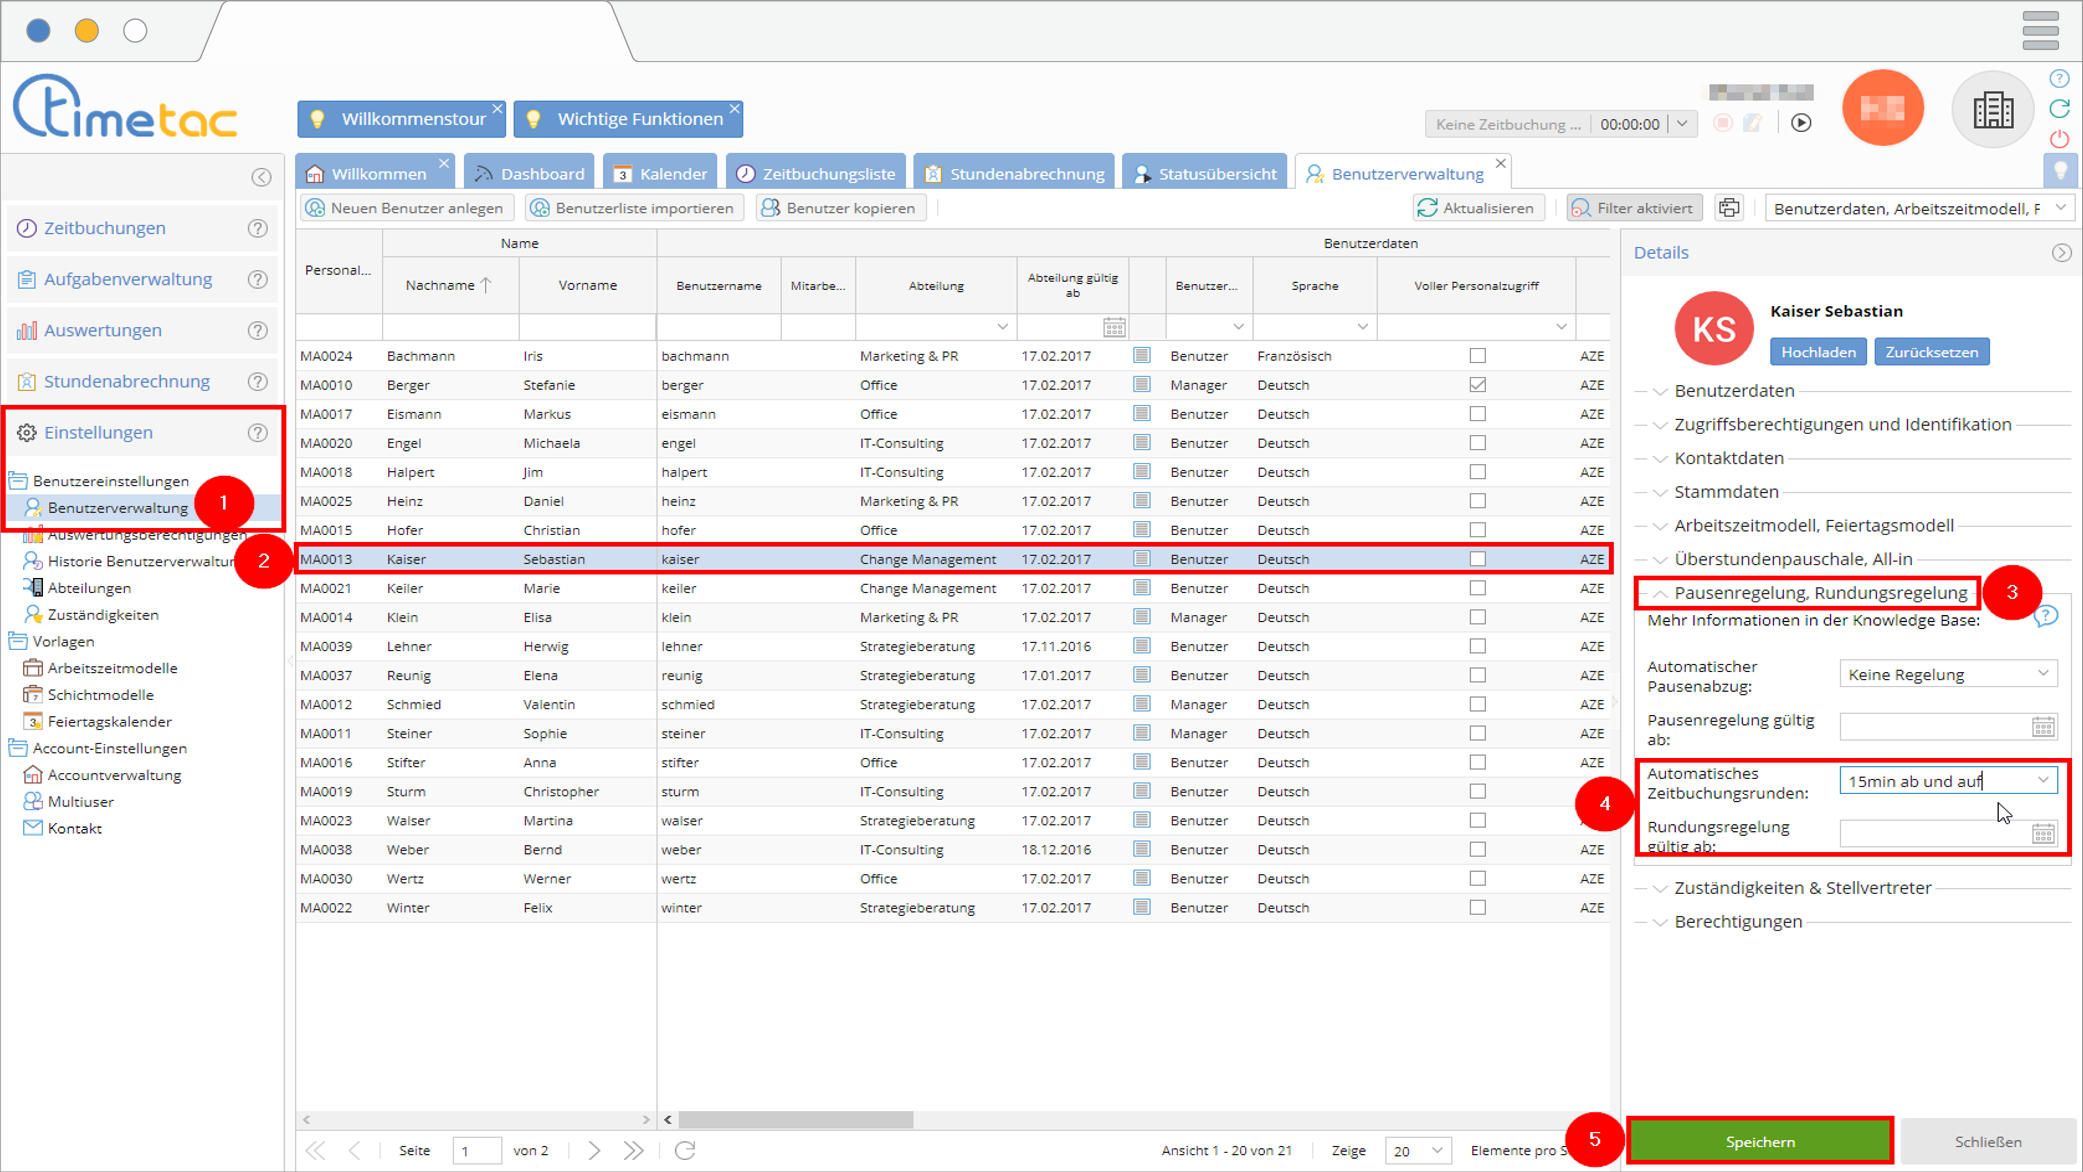
Task: Open calendar picker for Pausenregelung gültig ab
Action: [2043, 727]
